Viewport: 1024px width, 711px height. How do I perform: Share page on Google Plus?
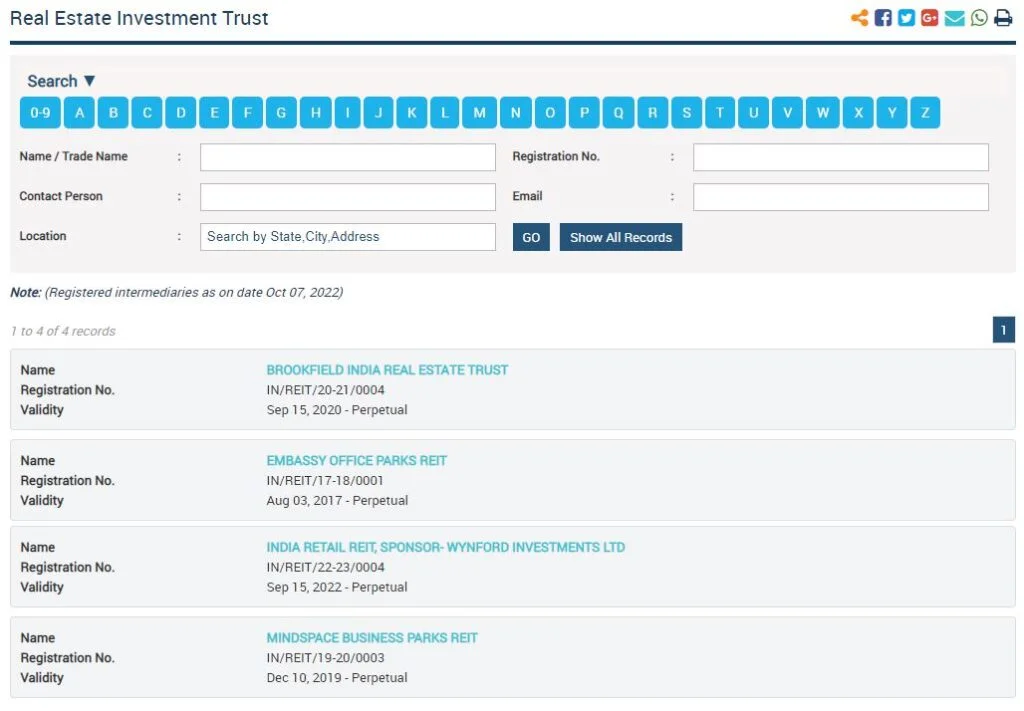930,18
